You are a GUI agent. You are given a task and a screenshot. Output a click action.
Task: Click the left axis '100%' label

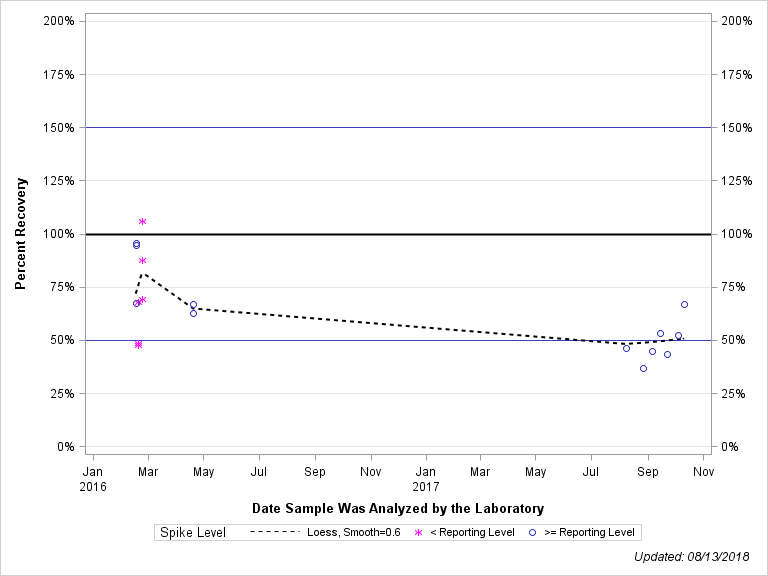tap(59, 234)
